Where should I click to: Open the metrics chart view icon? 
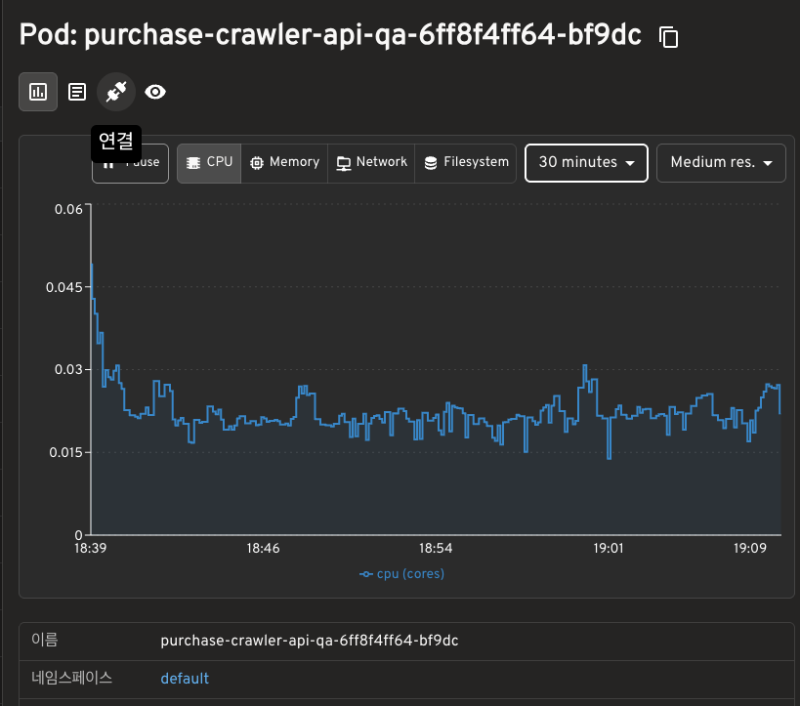pos(38,92)
